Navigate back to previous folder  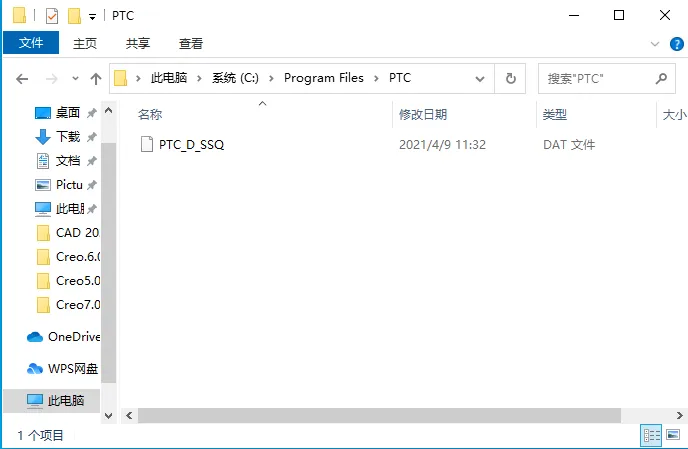tap(22, 79)
